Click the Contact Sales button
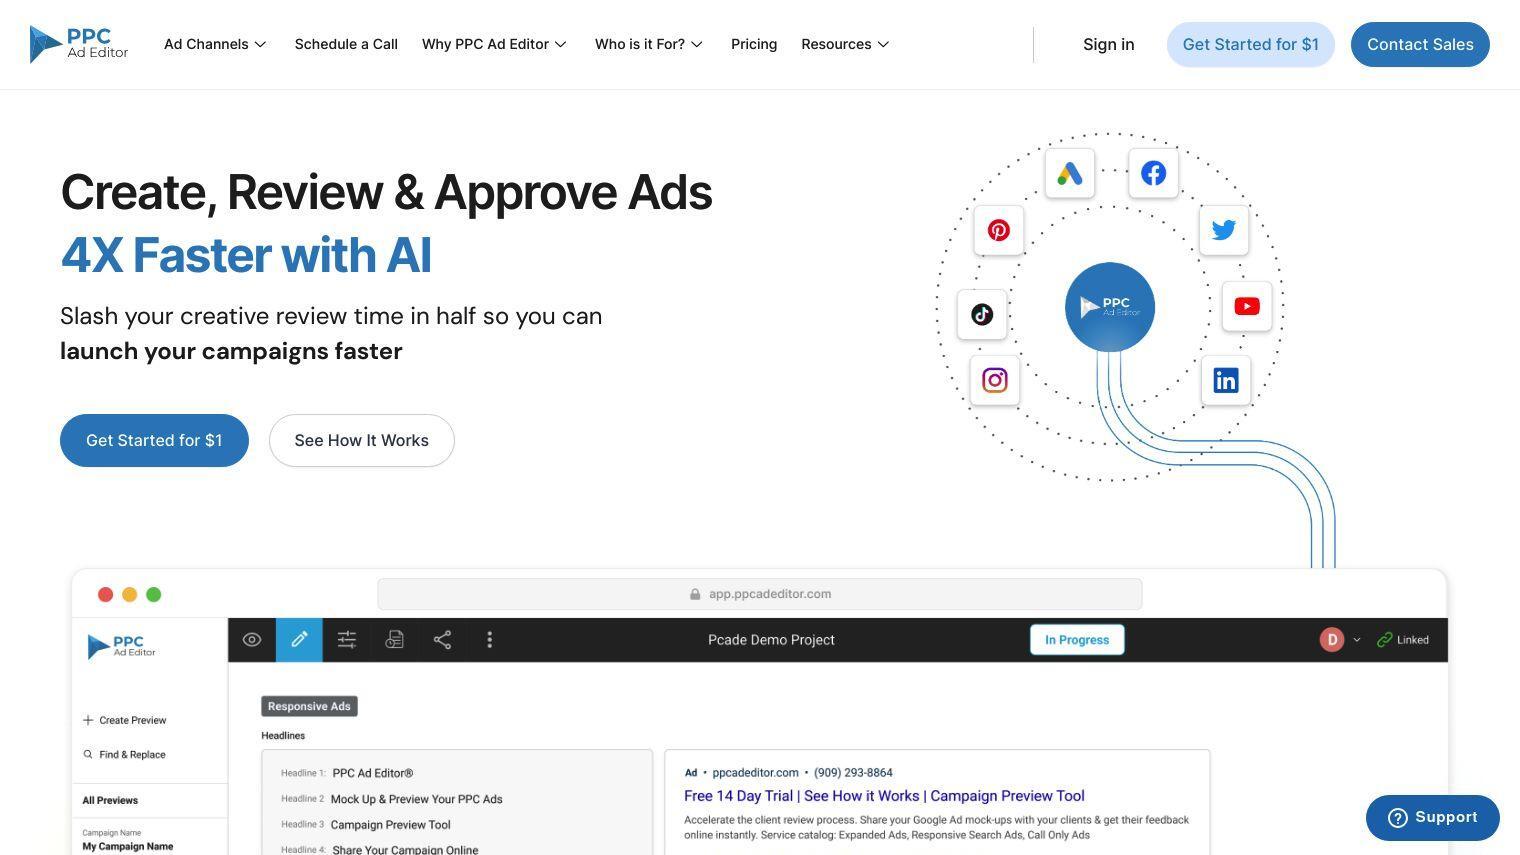The image size is (1520, 855). (1420, 44)
